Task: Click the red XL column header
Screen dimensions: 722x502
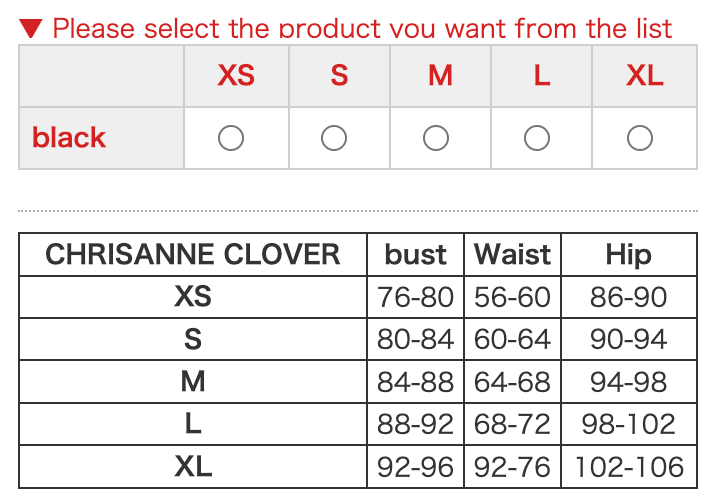Action: [x=645, y=76]
